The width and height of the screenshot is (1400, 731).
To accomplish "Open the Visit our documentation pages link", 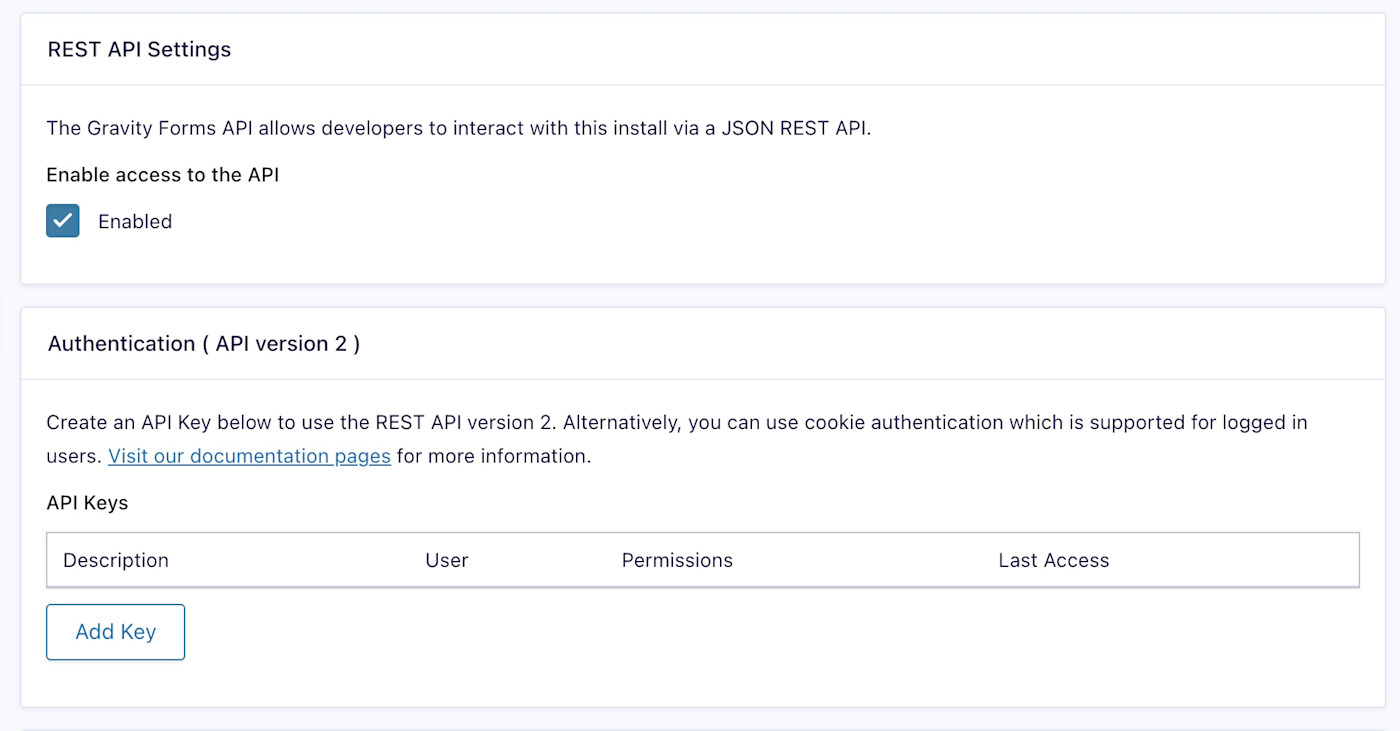I will (249, 456).
